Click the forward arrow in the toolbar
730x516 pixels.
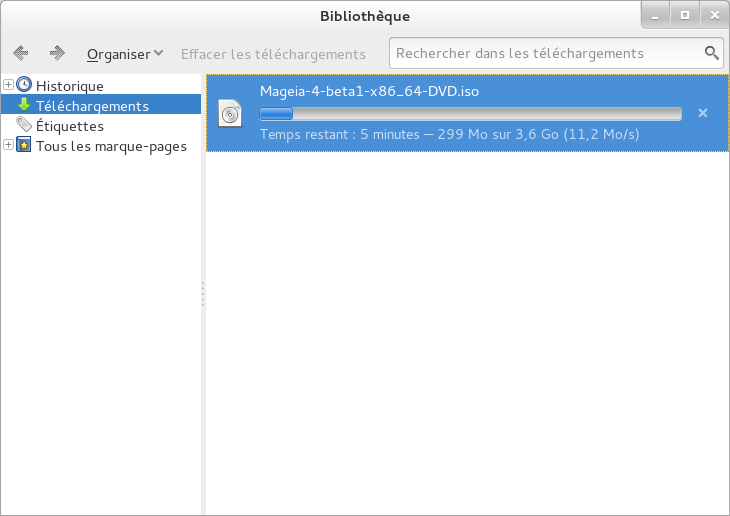click(x=57, y=53)
